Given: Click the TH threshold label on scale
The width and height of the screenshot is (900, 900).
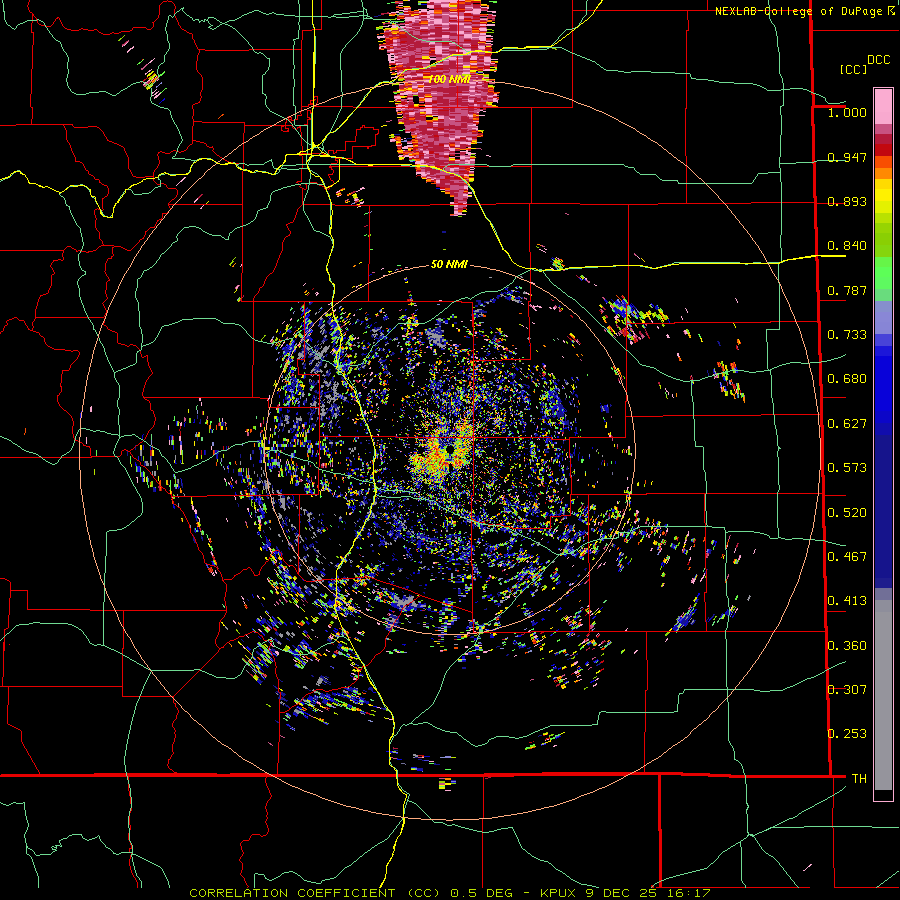Looking at the screenshot, I should point(859,779).
